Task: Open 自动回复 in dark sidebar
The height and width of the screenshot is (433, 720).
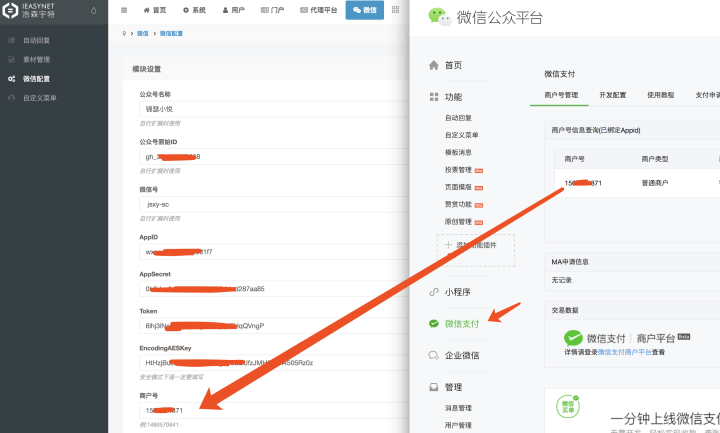Action: point(37,40)
